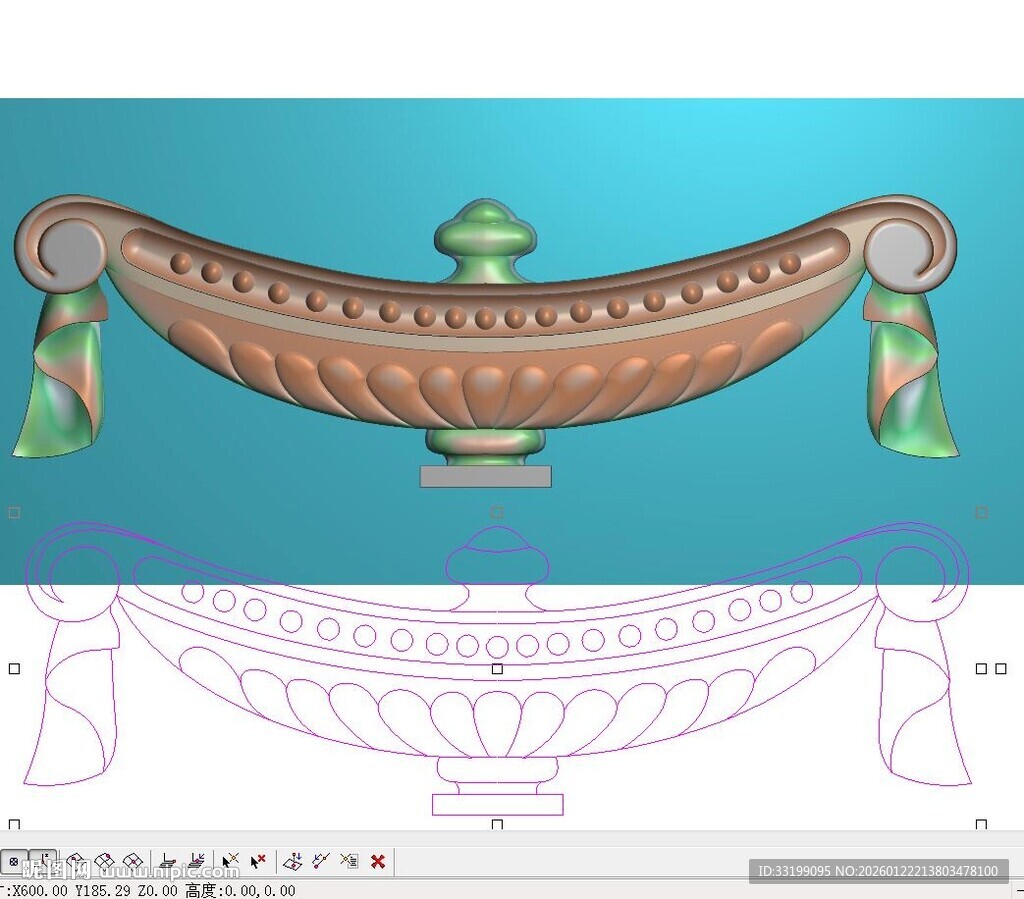The image size is (1024, 899).
Task: Click the top-center selection handle of outline
Action: pos(497,512)
